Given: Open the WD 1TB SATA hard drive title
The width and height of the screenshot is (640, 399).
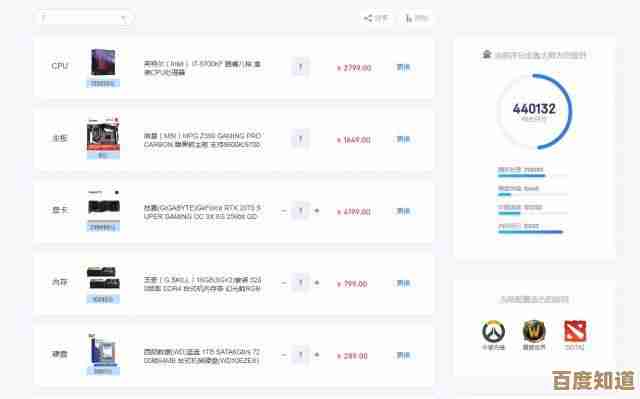Looking at the screenshot, I should click(x=202, y=356).
